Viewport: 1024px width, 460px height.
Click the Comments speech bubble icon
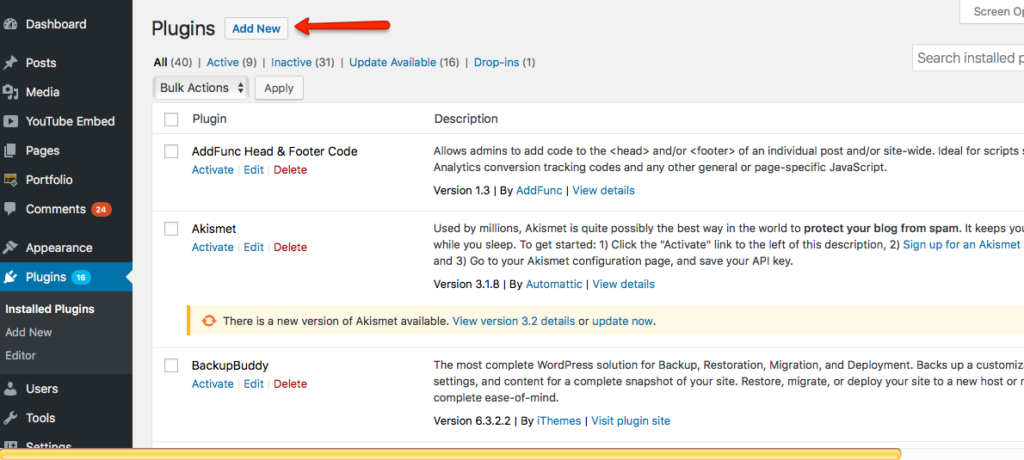coord(11,210)
